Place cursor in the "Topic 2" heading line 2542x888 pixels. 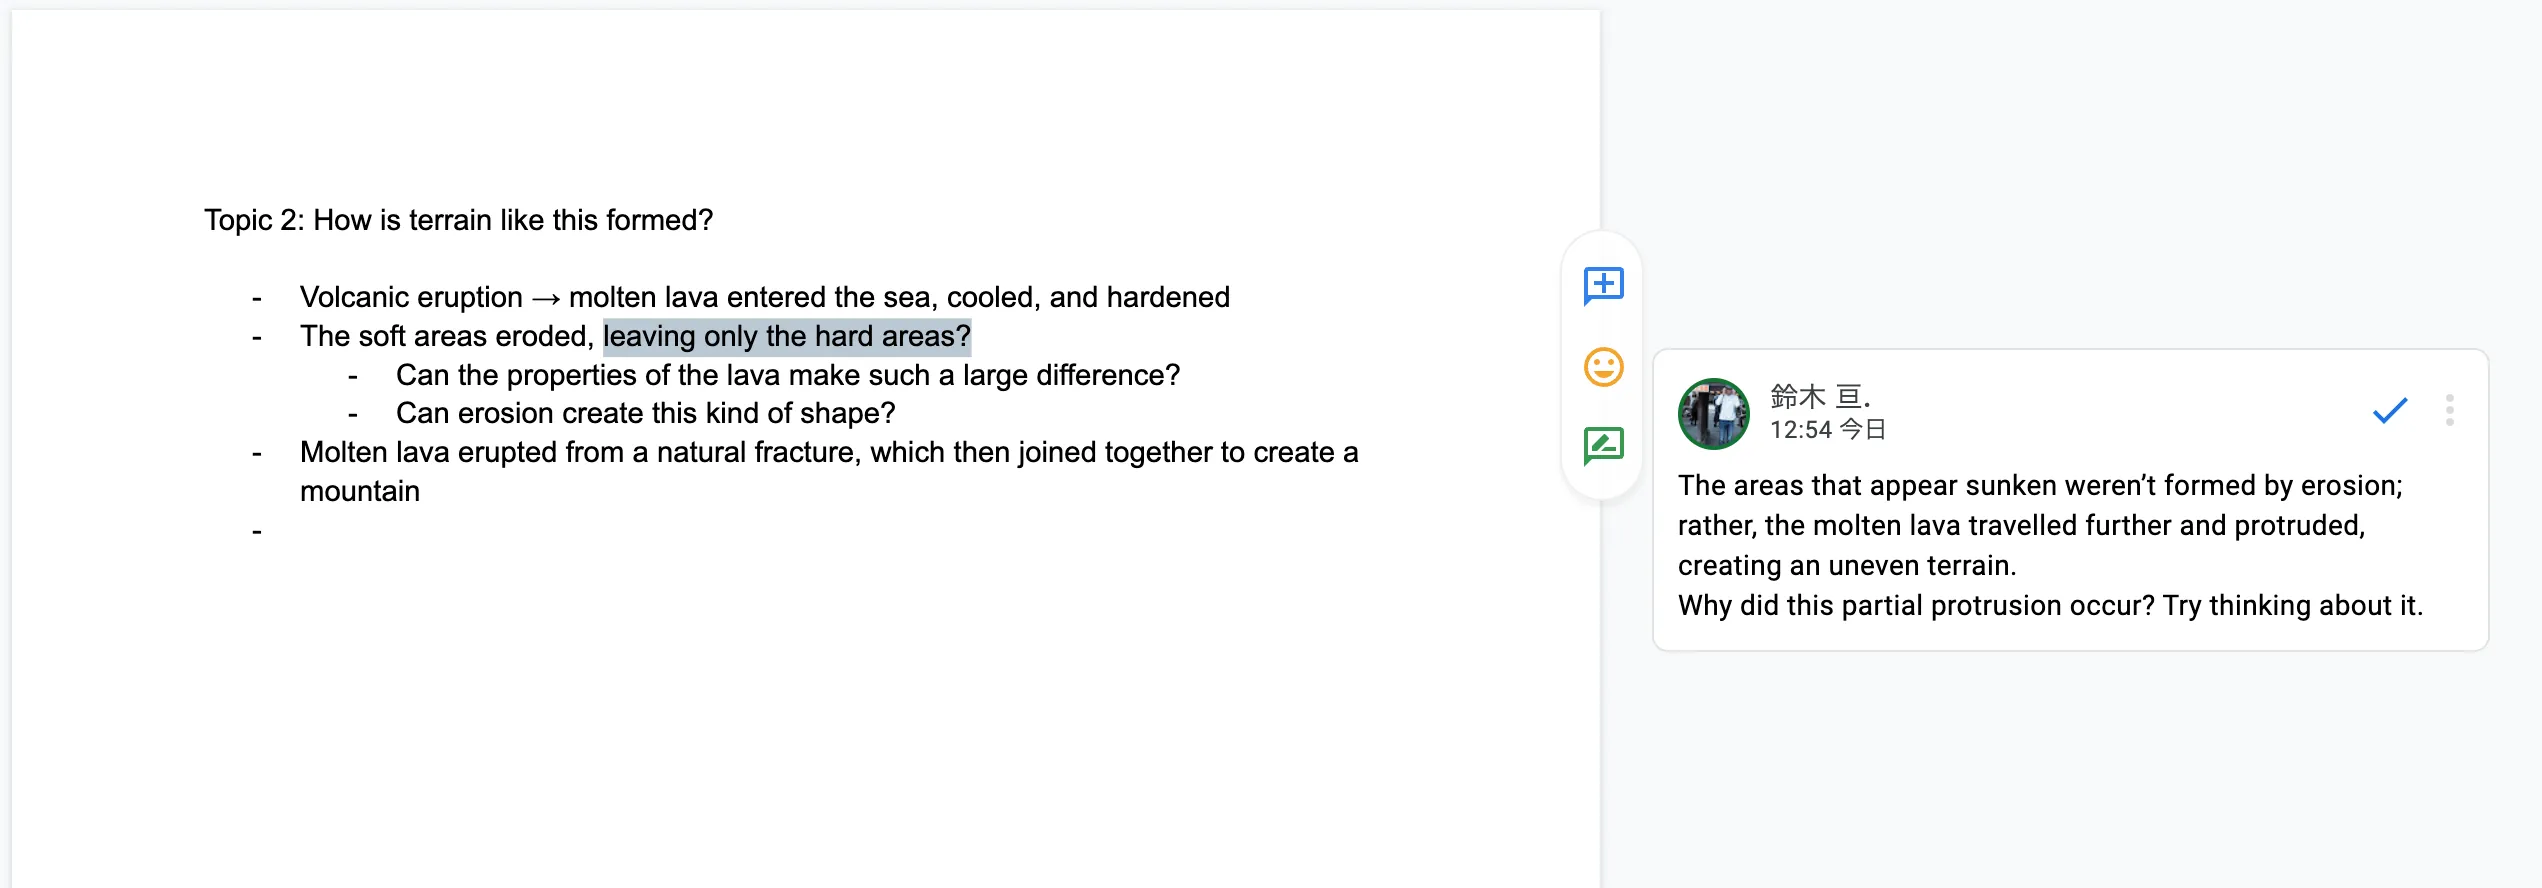point(458,220)
